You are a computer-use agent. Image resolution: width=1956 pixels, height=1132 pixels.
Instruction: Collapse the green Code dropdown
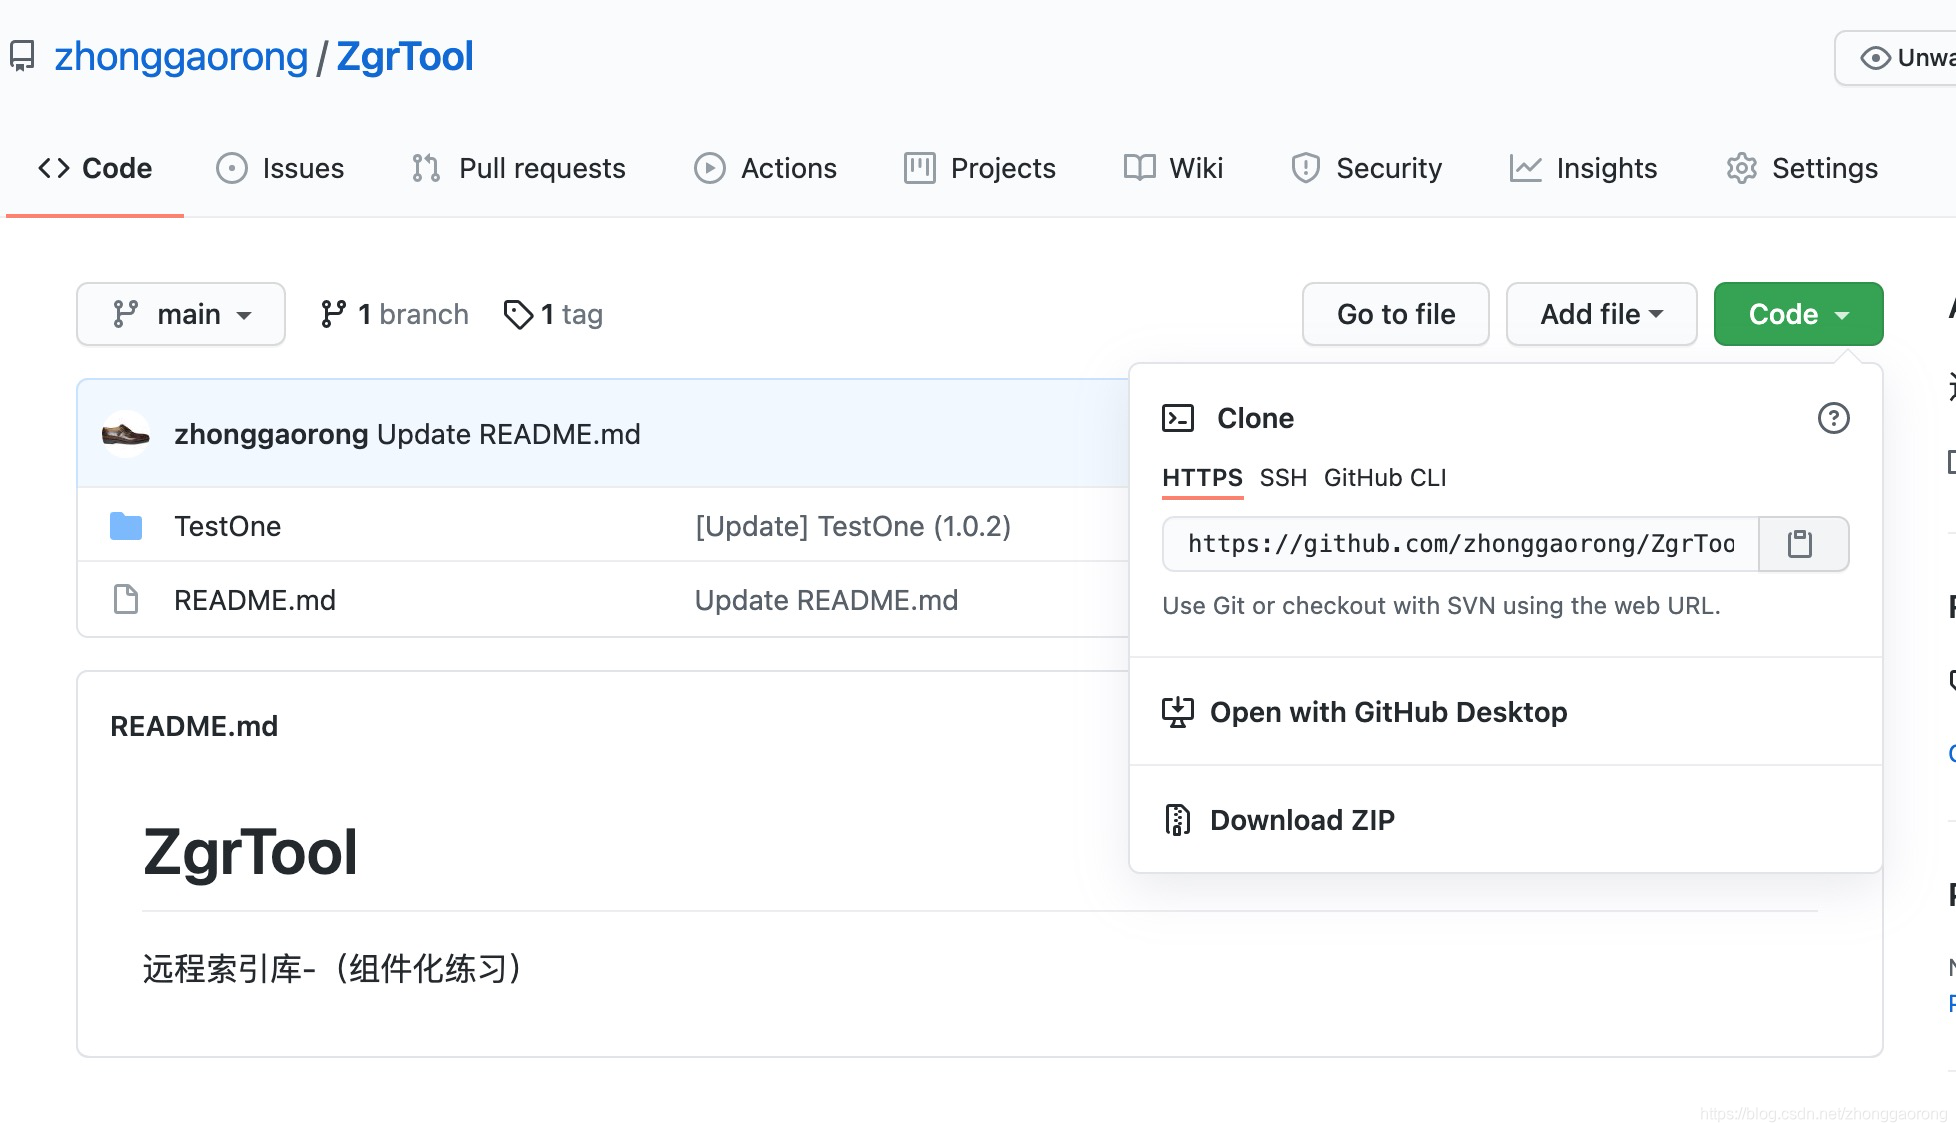(1797, 314)
